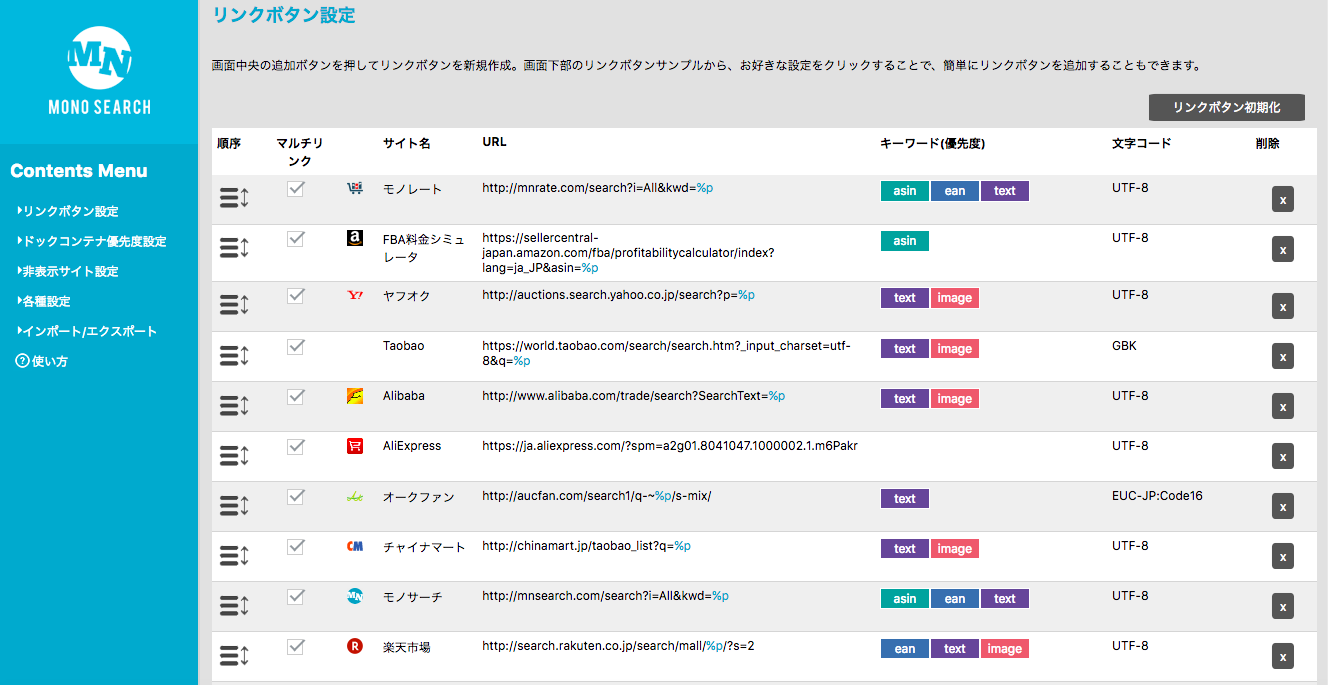Viewport: 1328px width, 685px height.
Task: Click the asin tag in FBA料金シミュレータ row
Action: point(905,241)
